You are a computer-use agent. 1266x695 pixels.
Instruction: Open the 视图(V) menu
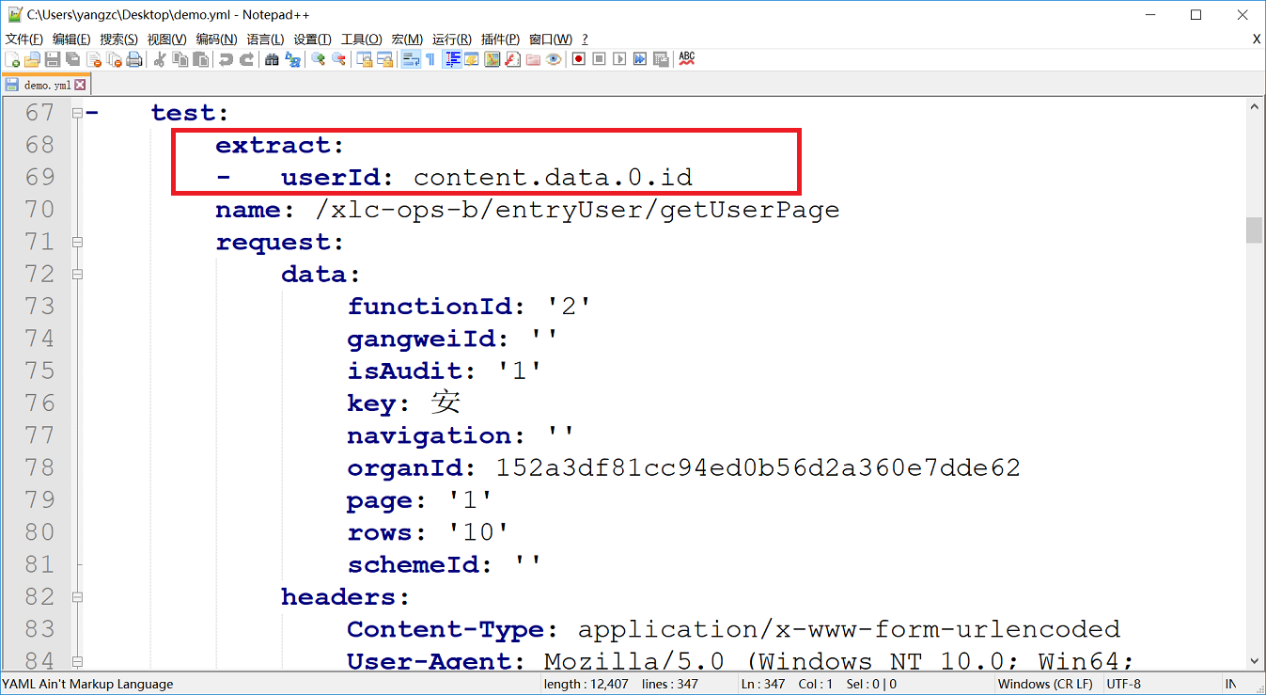coord(166,39)
